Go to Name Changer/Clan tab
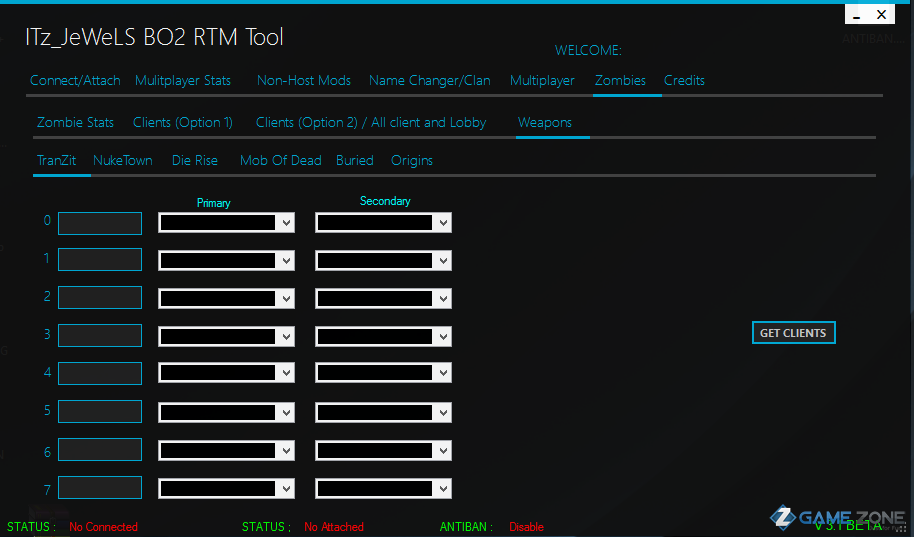 (x=430, y=80)
